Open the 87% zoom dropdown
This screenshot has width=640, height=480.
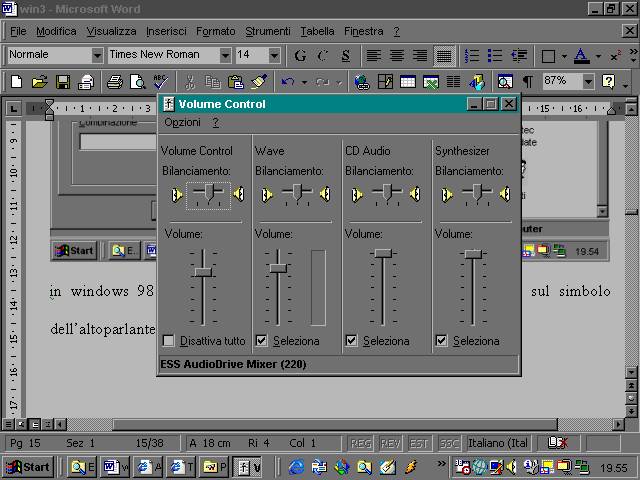point(588,82)
